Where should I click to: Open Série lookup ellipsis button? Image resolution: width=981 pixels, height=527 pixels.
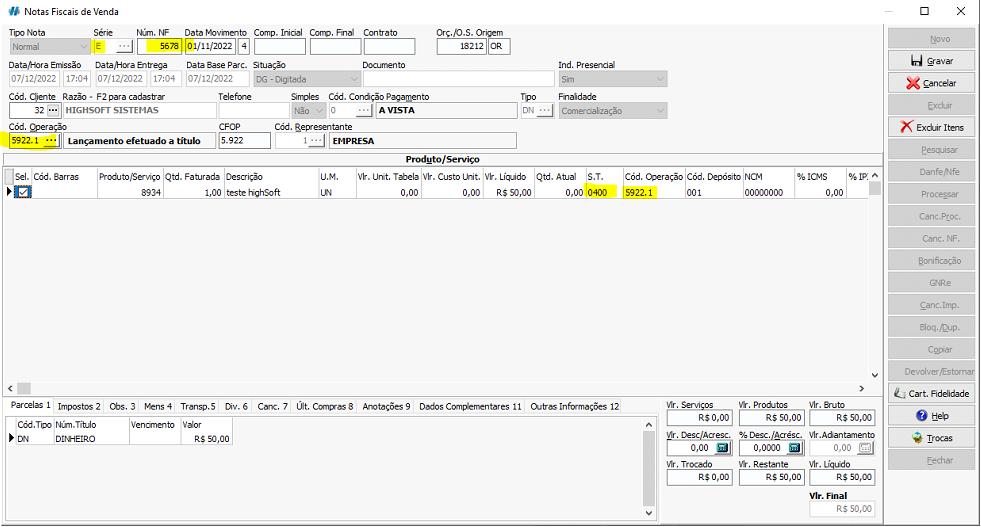(123, 46)
